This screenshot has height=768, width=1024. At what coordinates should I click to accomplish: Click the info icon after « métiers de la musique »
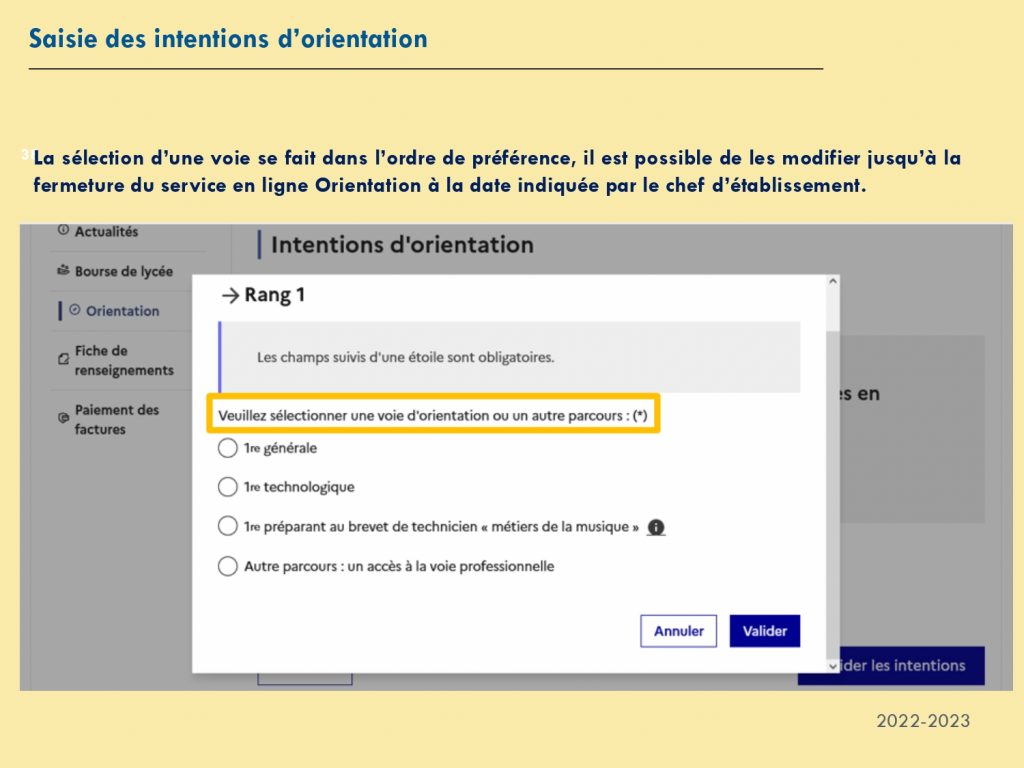[x=656, y=527]
